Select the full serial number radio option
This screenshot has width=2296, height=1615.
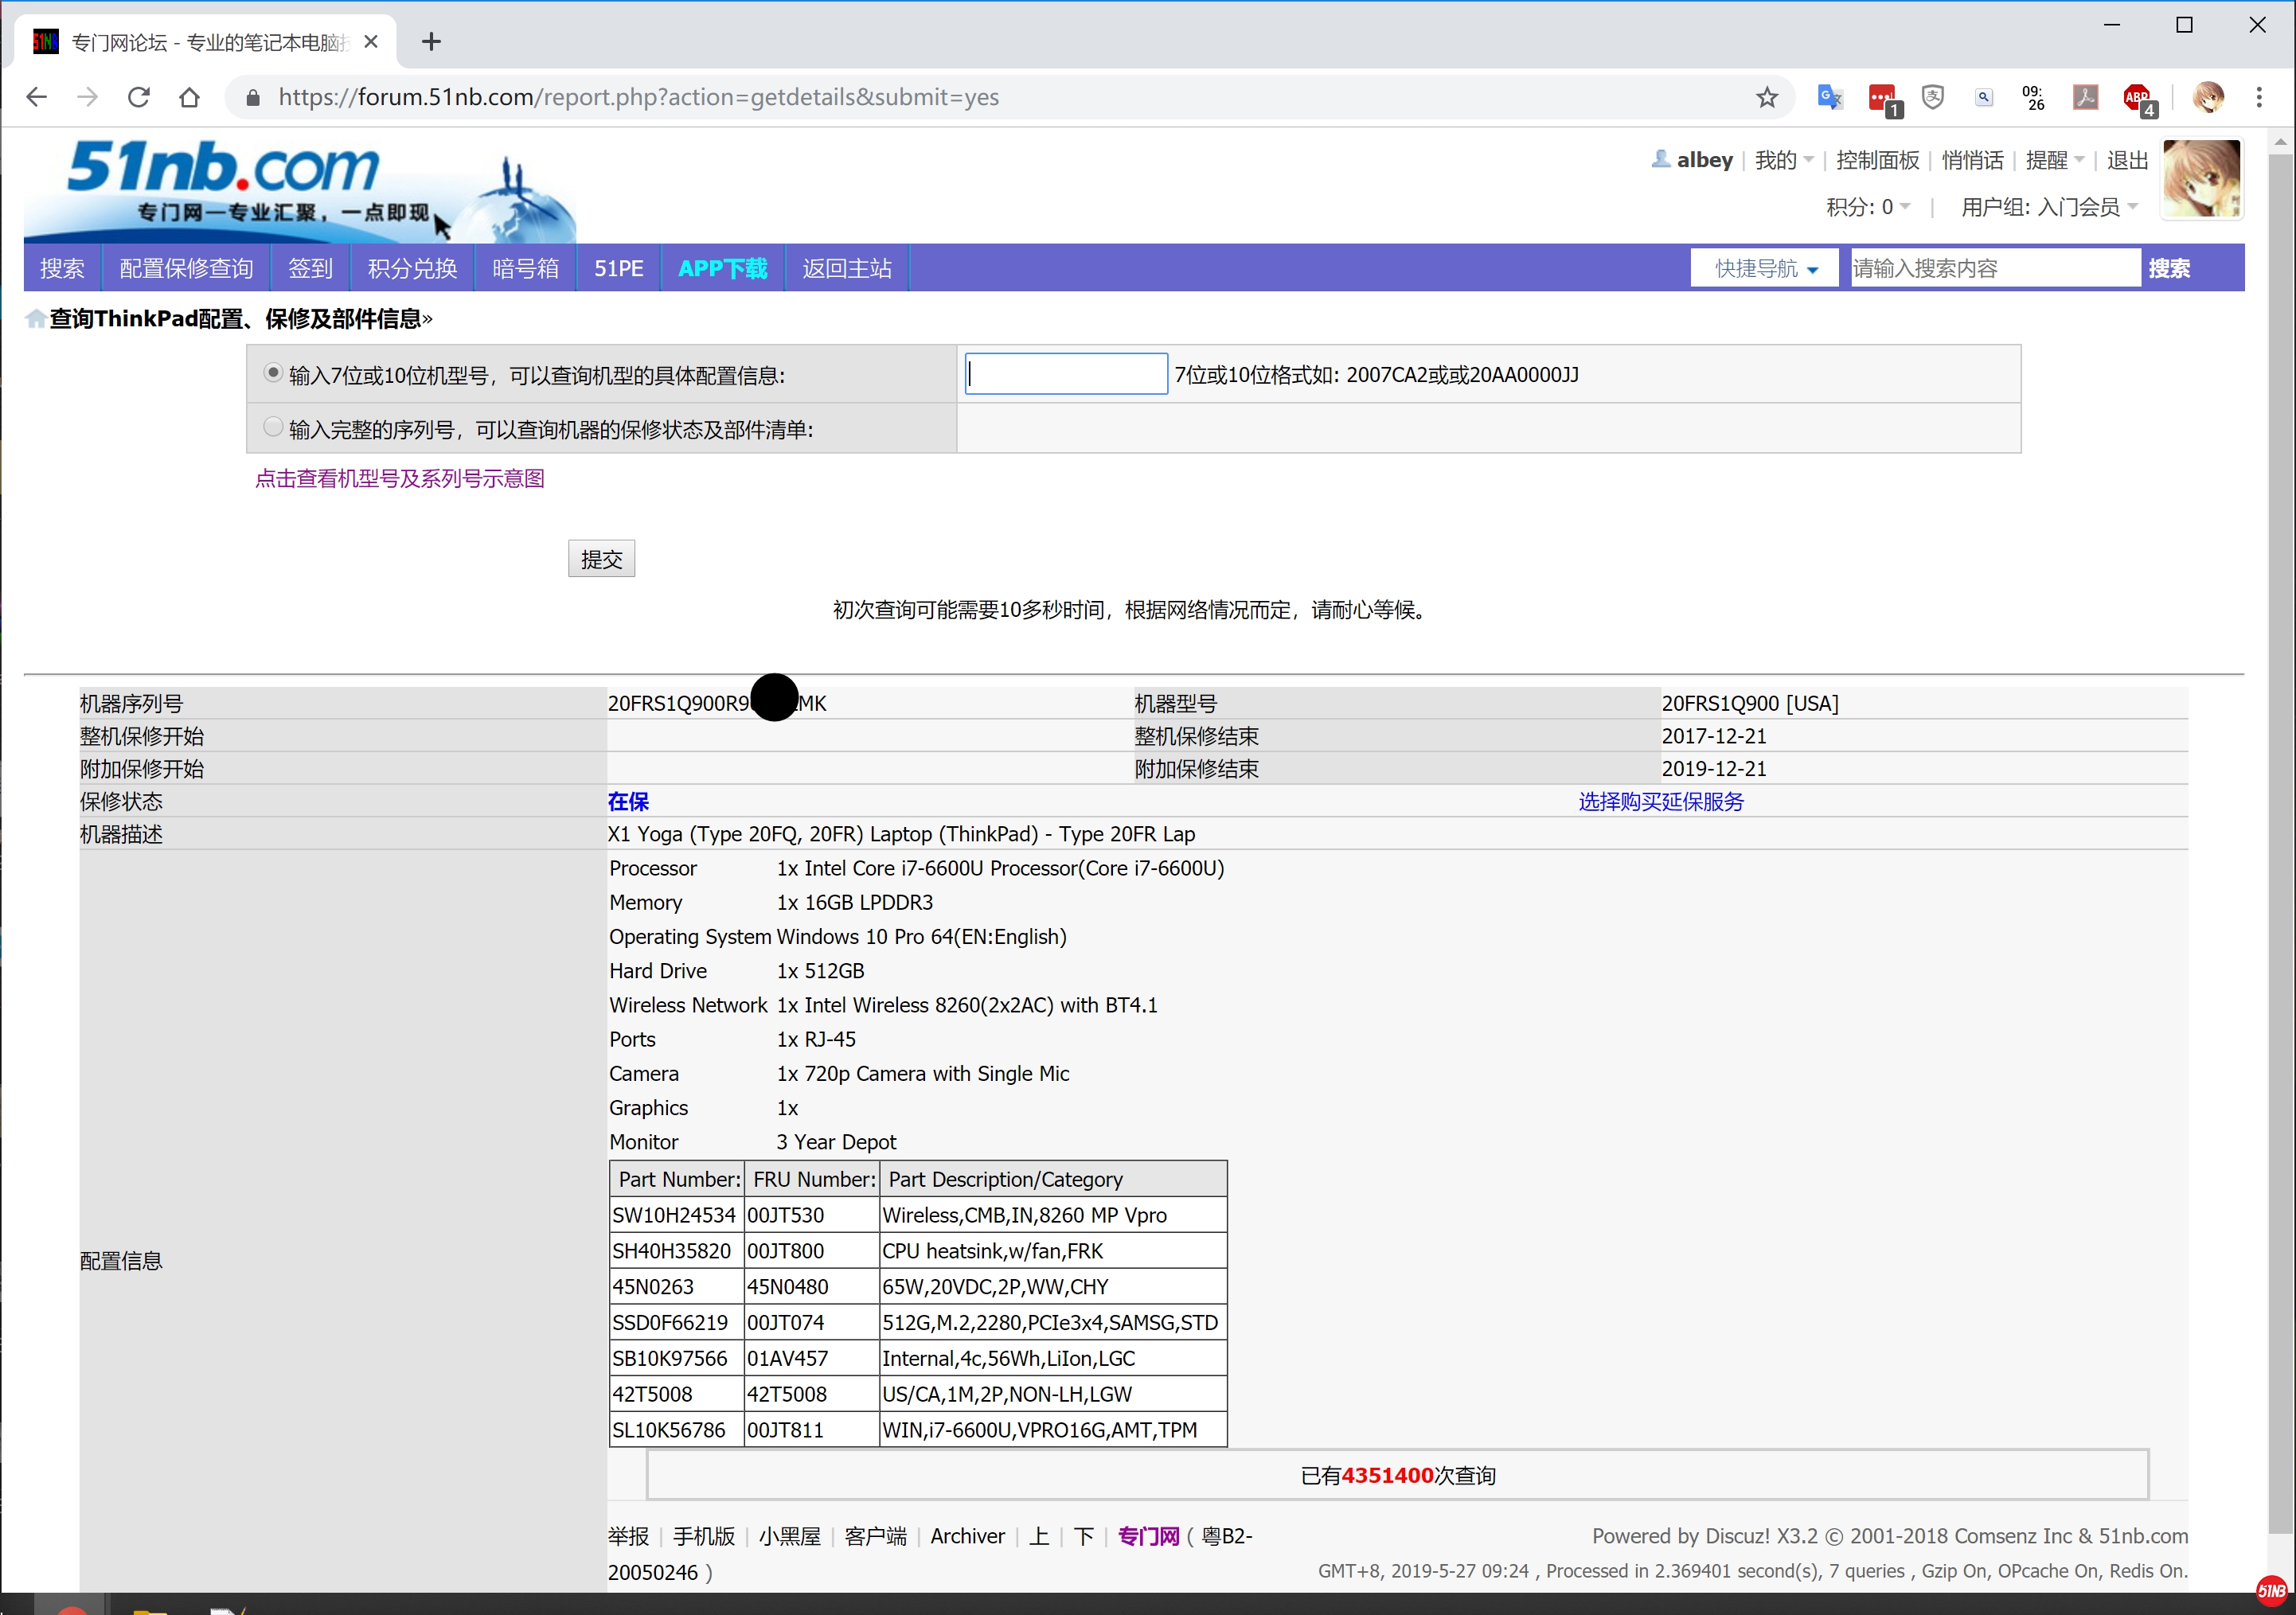click(x=272, y=427)
